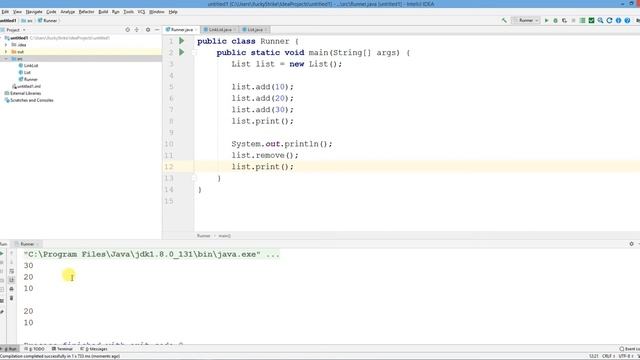Select LinkList class in project tree
Screen dimensions: 640x360
coord(28,66)
